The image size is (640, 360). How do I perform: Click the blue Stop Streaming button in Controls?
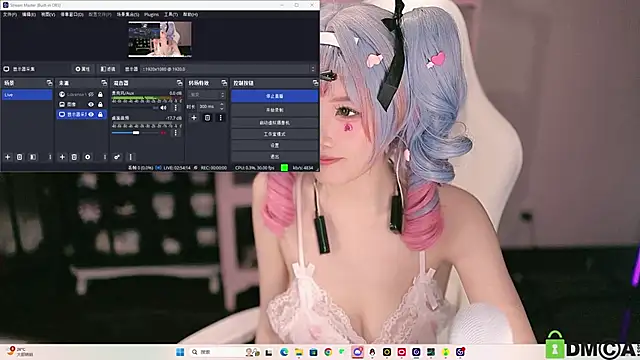274,96
